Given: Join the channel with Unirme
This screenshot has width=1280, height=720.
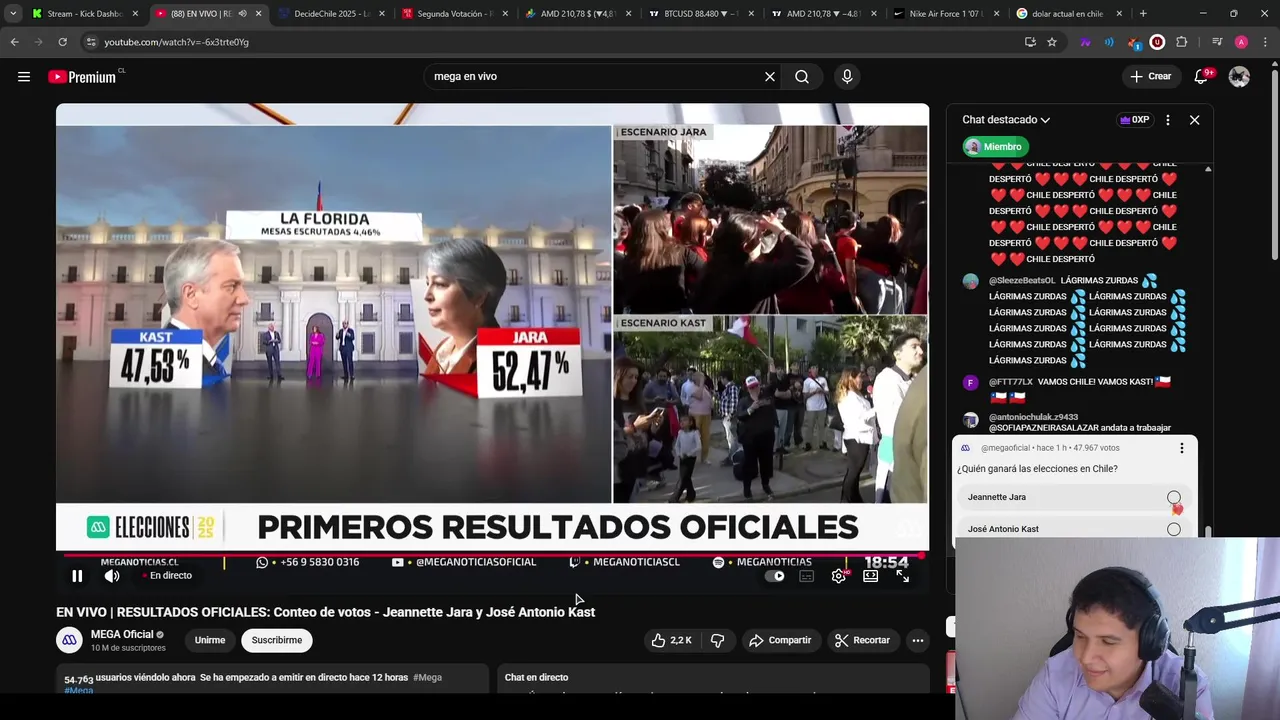Looking at the screenshot, I should (x=210, y=640).
